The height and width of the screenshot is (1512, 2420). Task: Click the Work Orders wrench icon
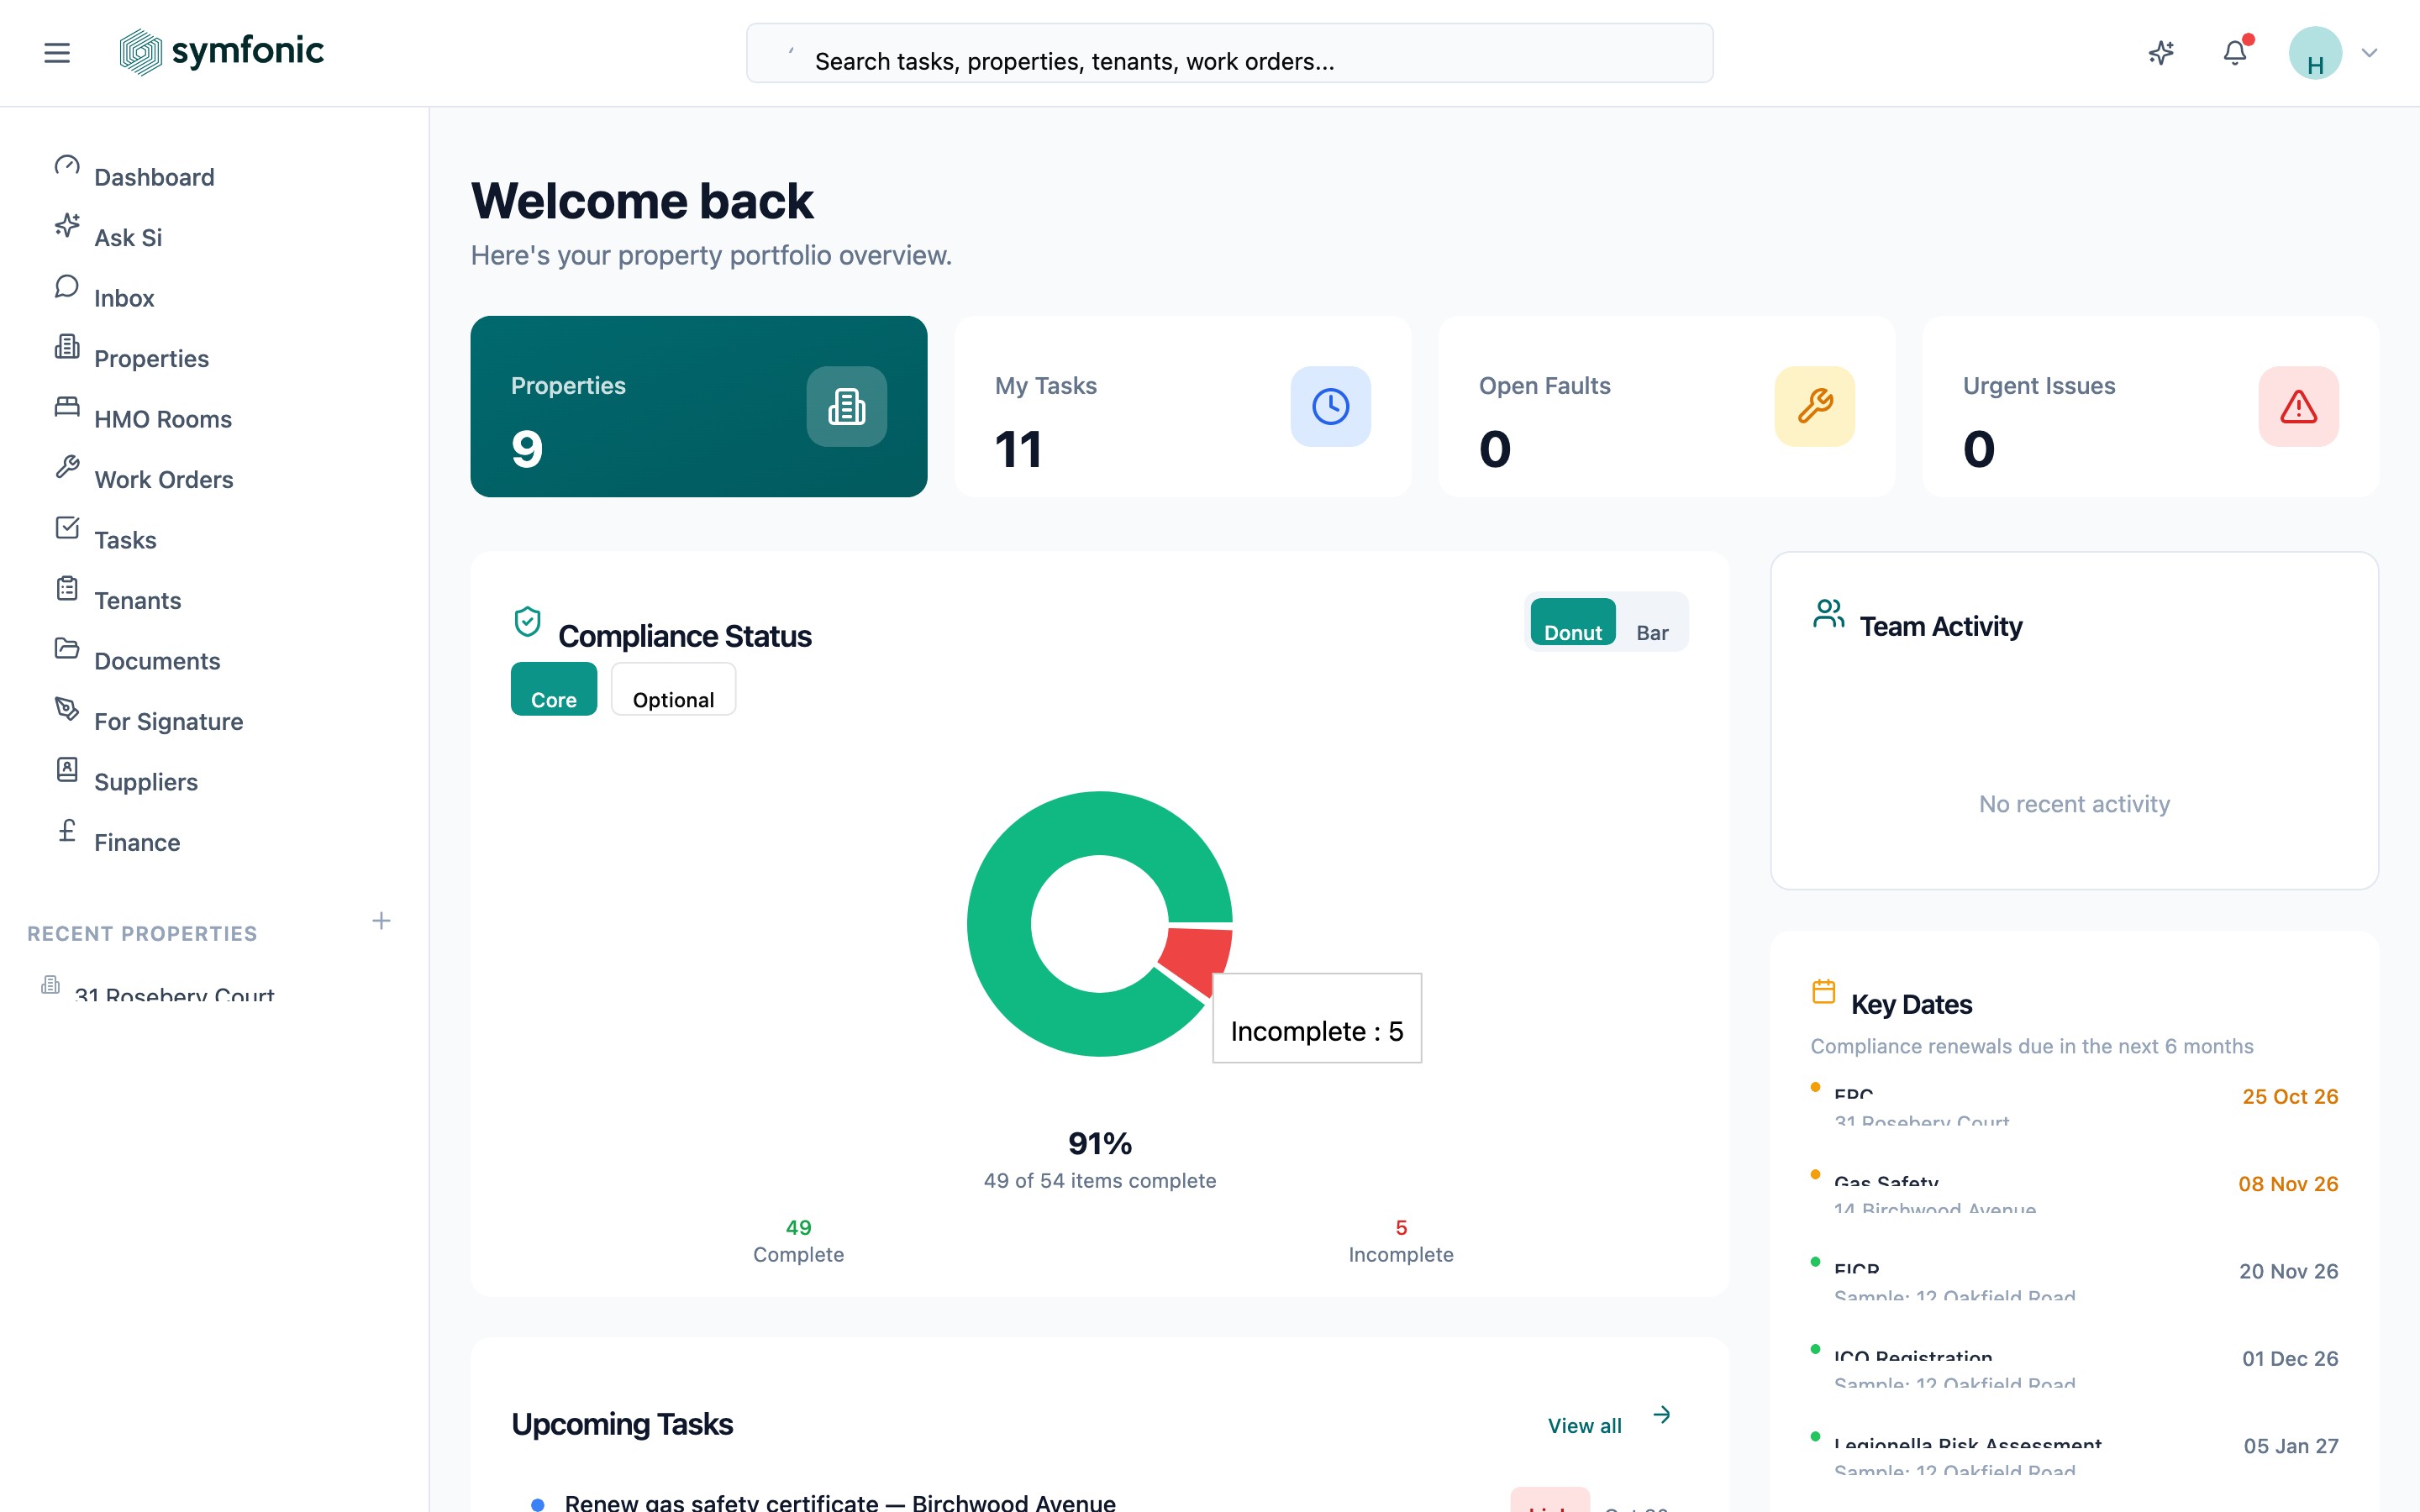click(67, 467)
